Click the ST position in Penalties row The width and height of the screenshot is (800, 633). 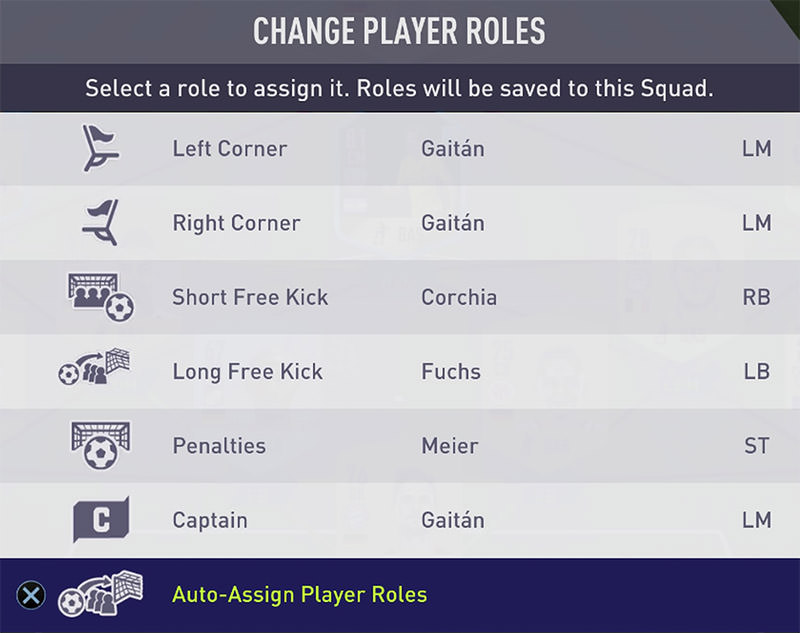[757, 446]
